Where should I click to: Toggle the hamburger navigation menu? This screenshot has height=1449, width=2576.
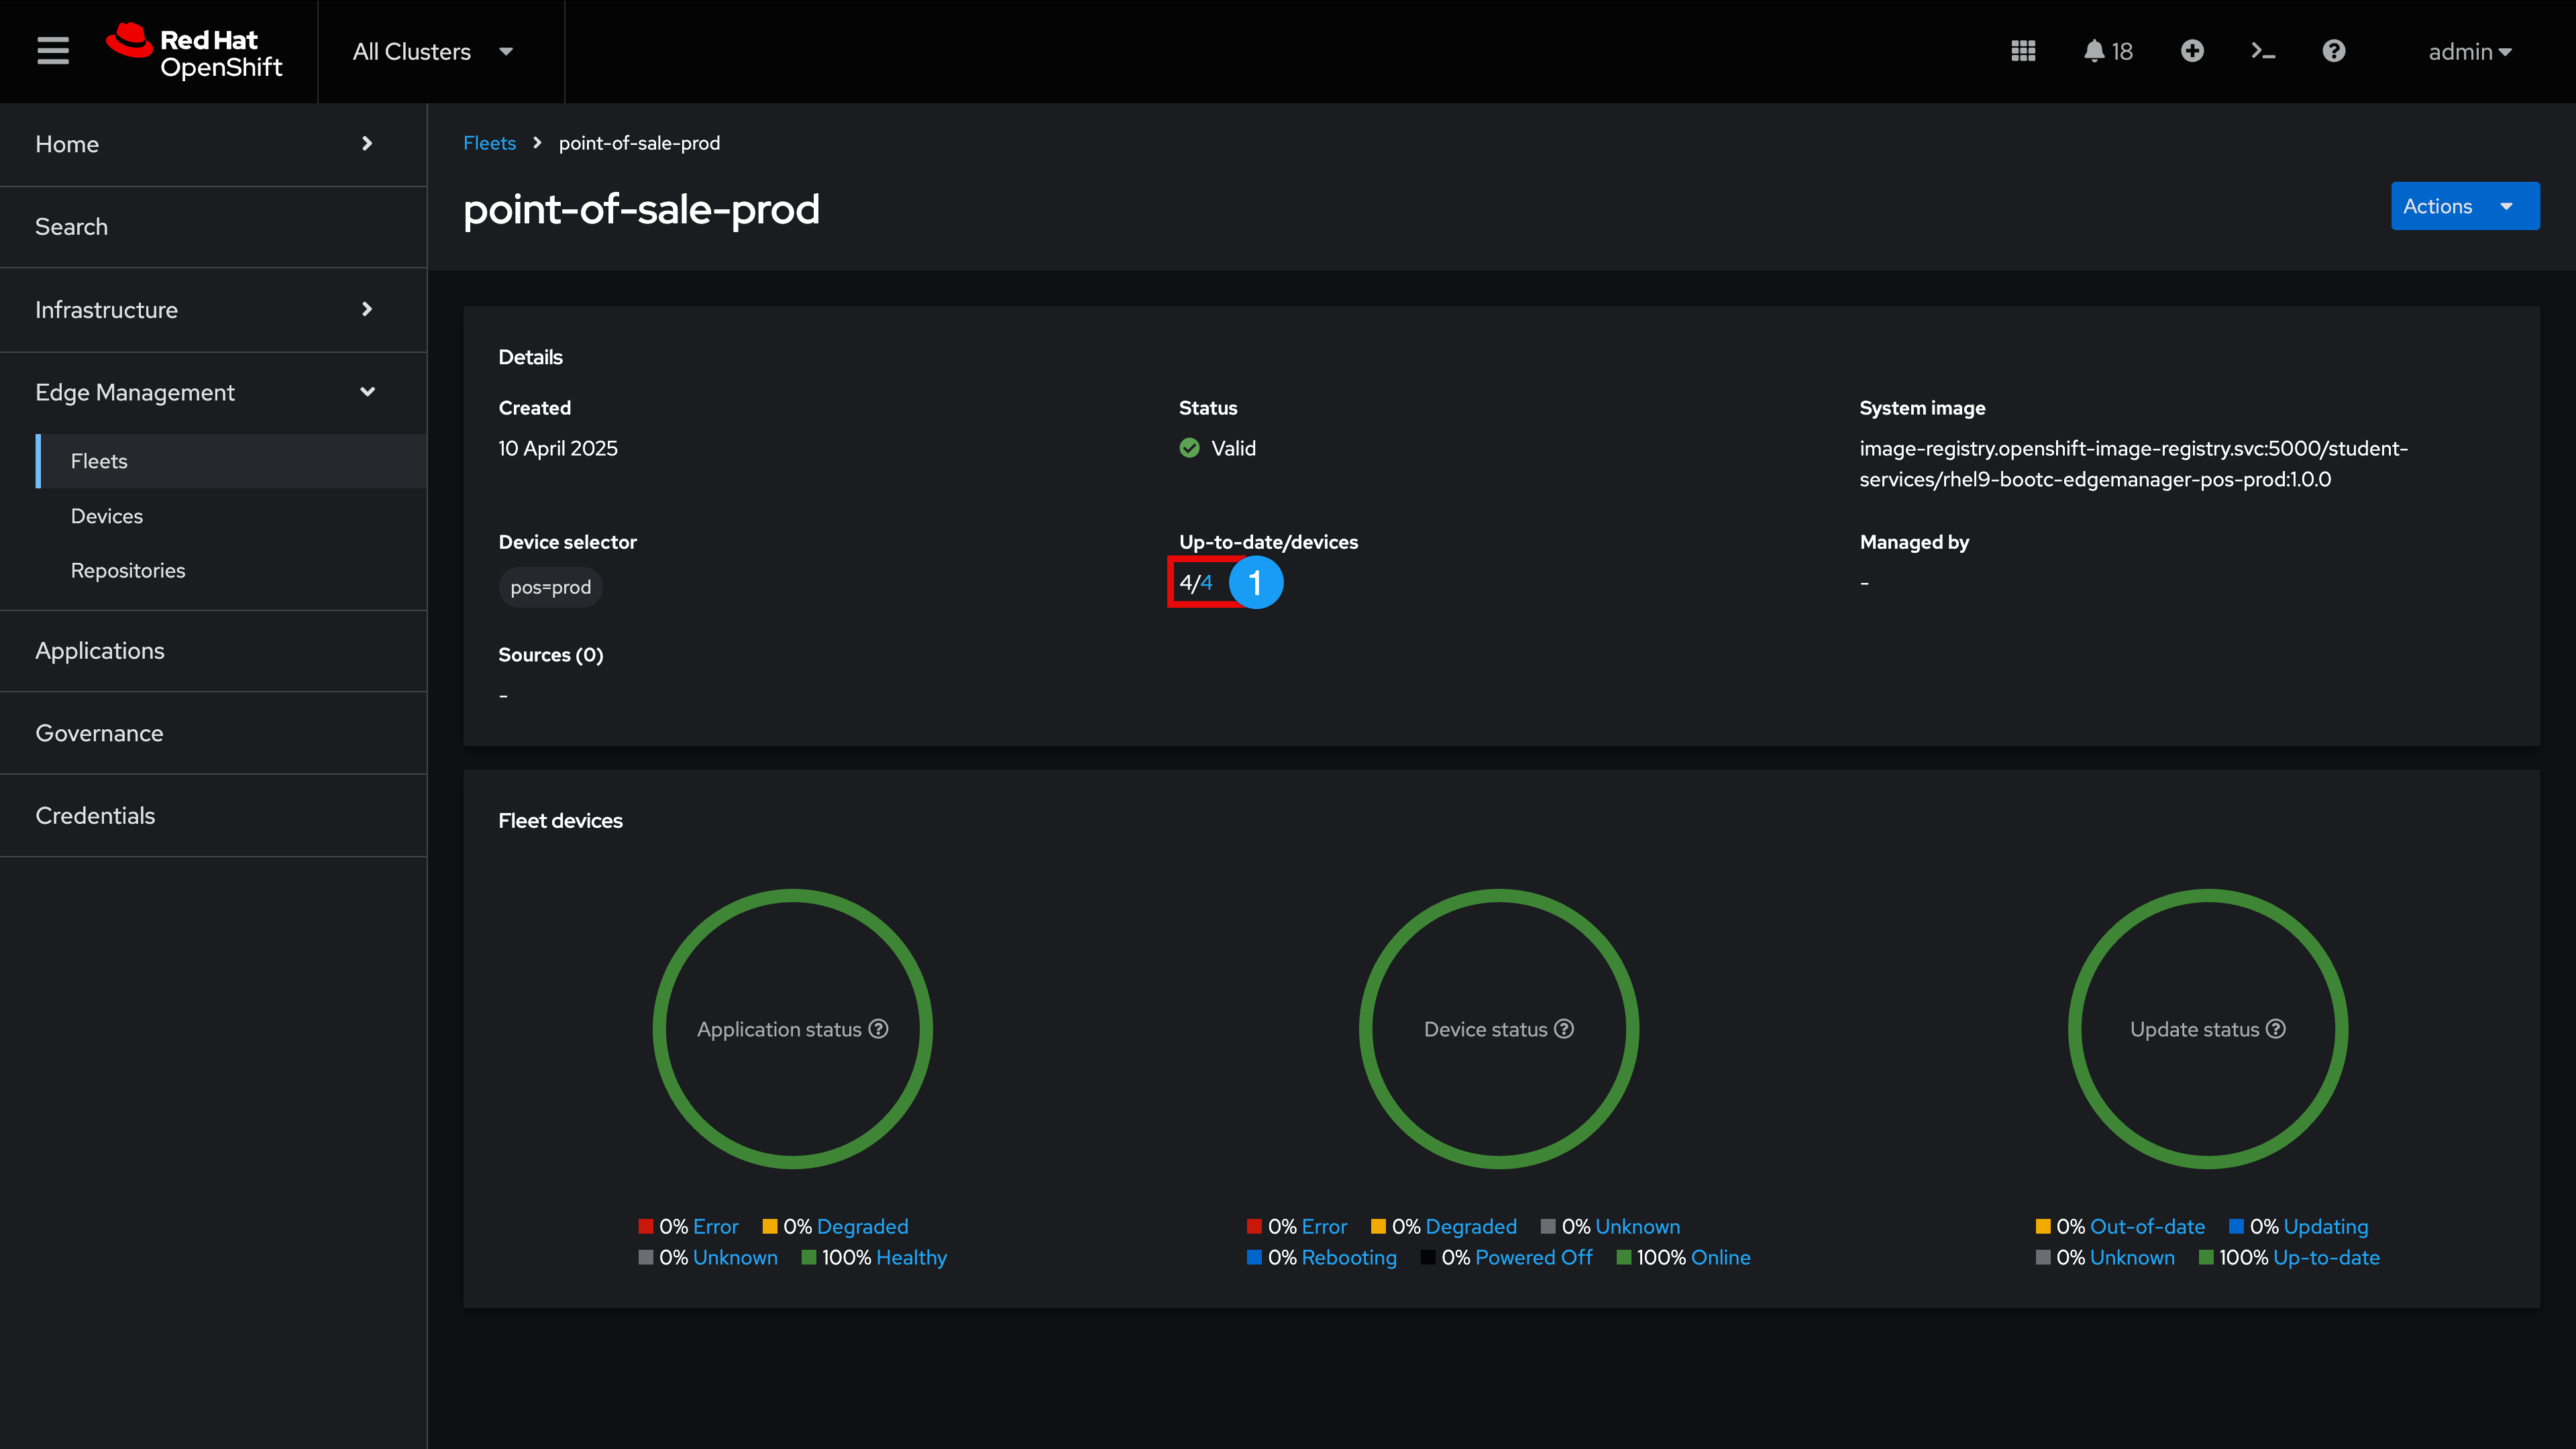point(53,51)
